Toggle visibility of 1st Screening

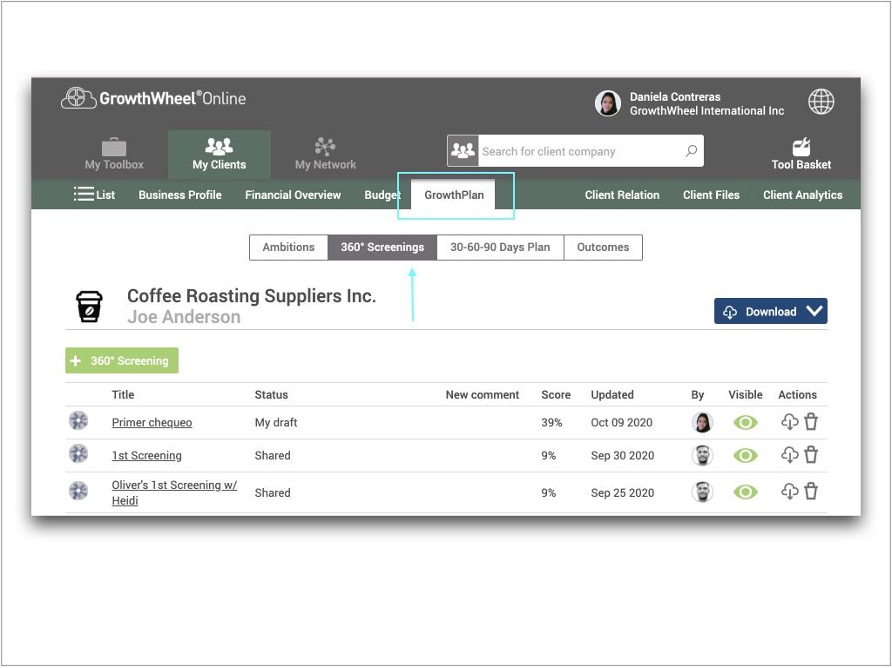[x=745, y=455]
